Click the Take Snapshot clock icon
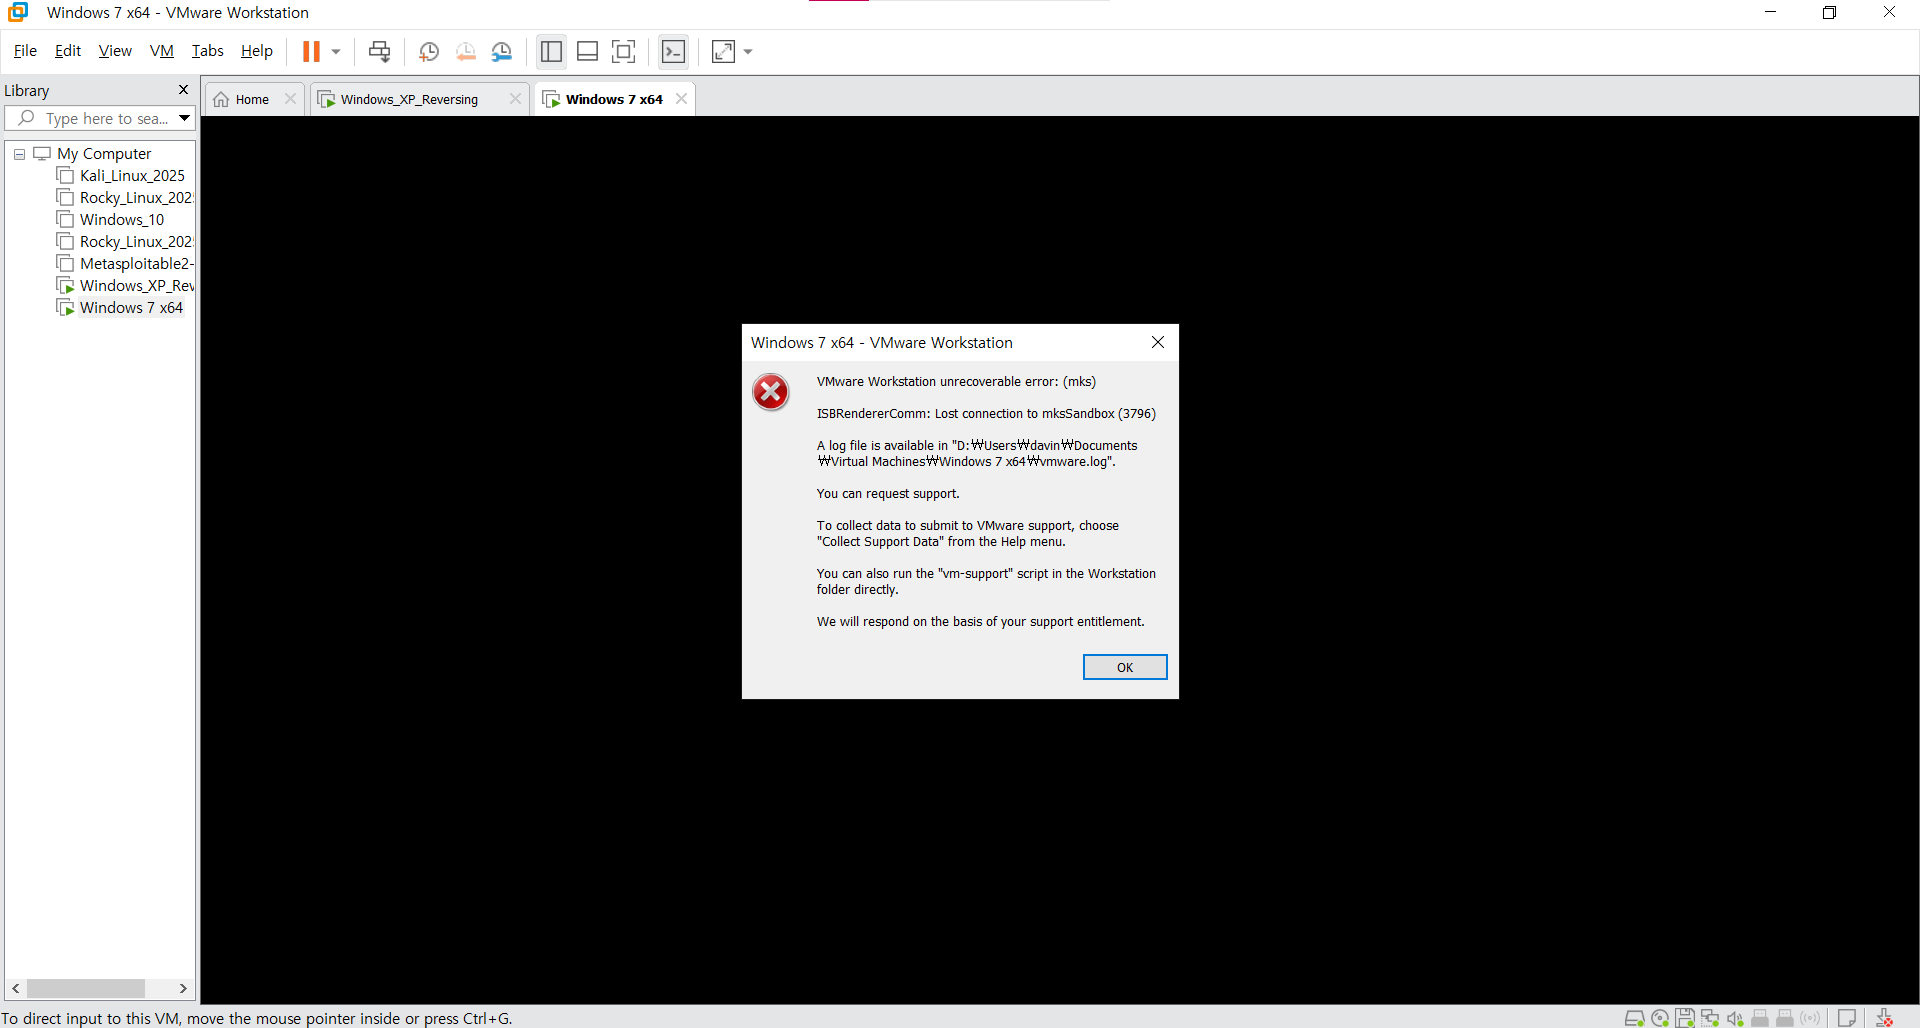This screenshot has height=1028, width=1920. tap(429, 51)
